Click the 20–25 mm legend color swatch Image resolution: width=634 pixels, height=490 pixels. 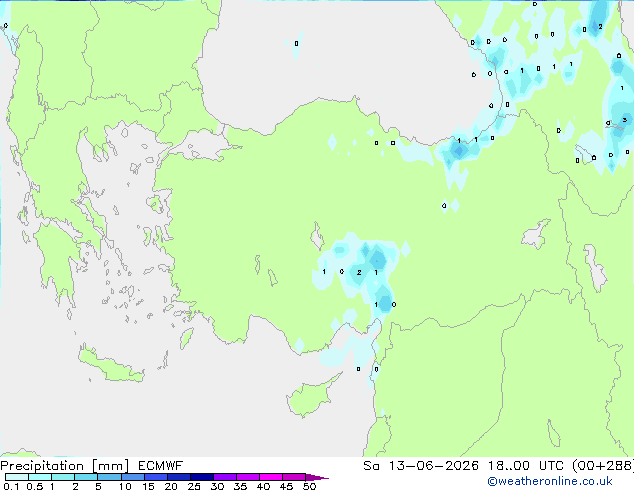click(x=178, y=477)
